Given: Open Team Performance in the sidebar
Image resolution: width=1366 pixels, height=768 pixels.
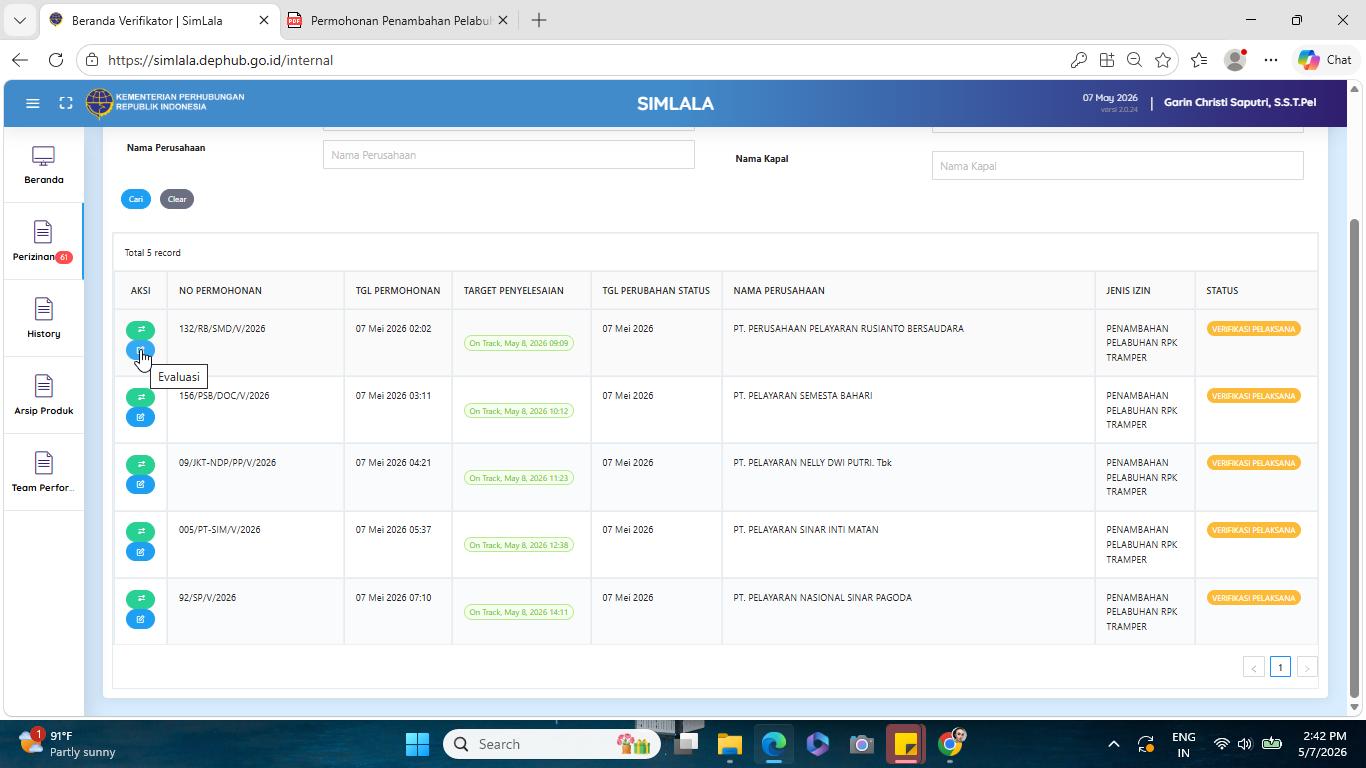Looking at the screenshot, I should (x=43, y=473).
